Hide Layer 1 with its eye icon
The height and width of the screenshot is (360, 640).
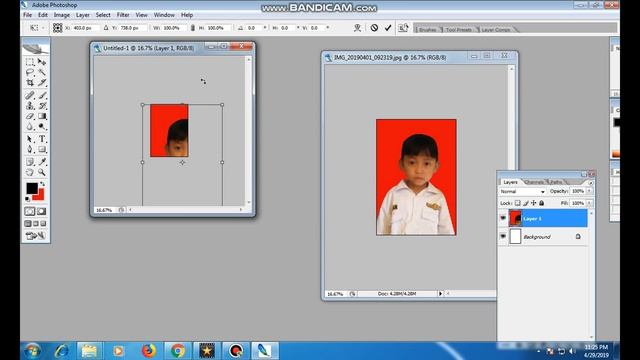(503, 218)
